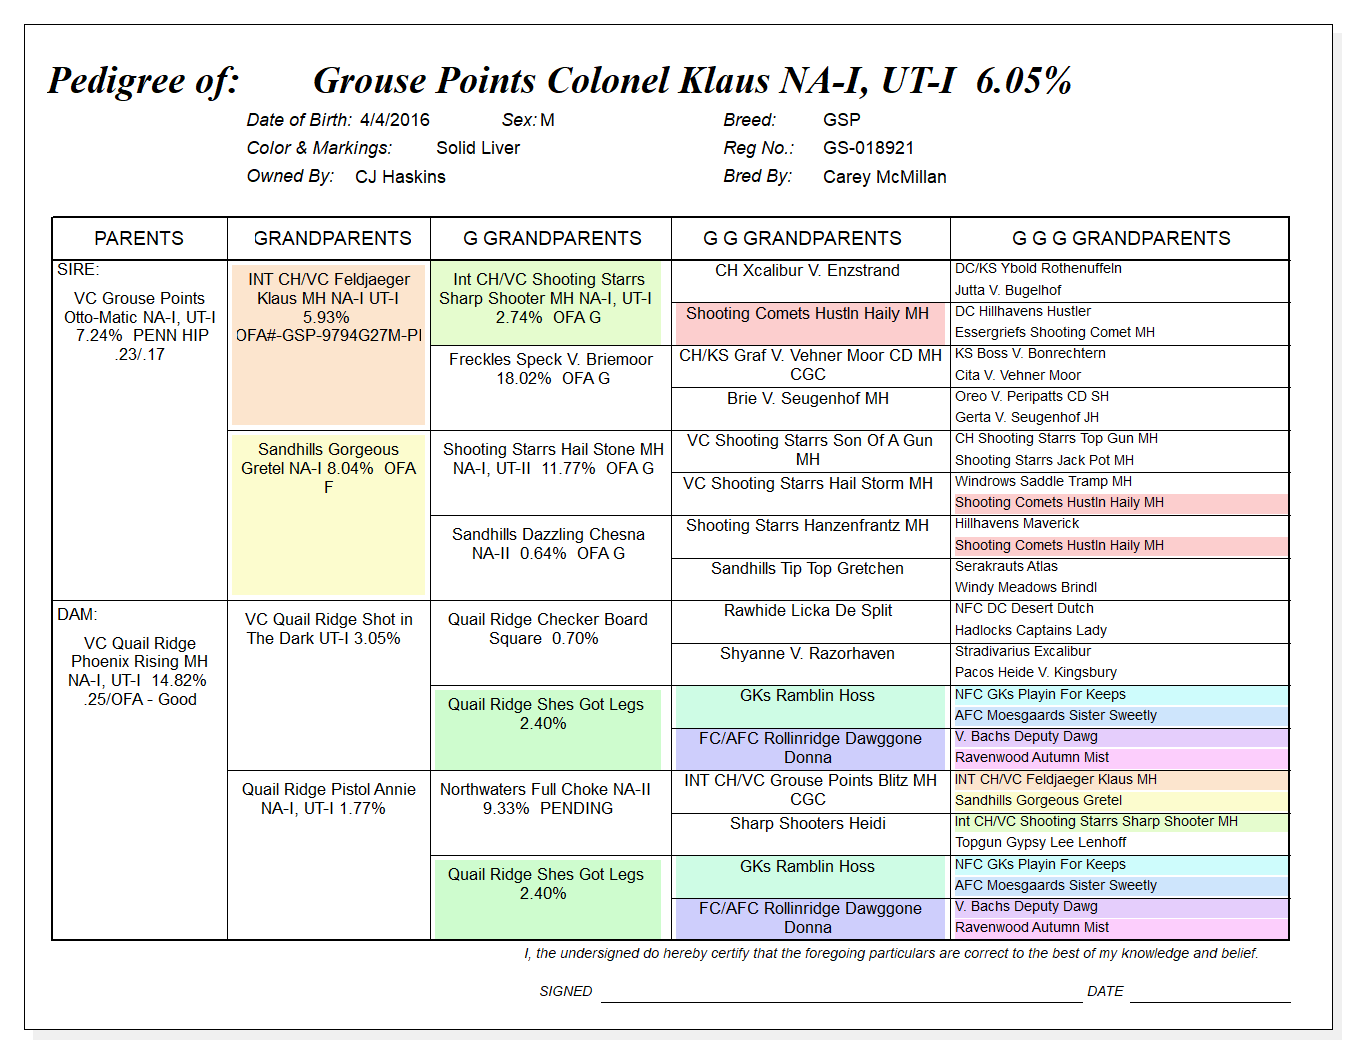The height and width of the screenshot is (1054, 1356).
Task: Select registration number GS-018921
Action: click(869, 148)
